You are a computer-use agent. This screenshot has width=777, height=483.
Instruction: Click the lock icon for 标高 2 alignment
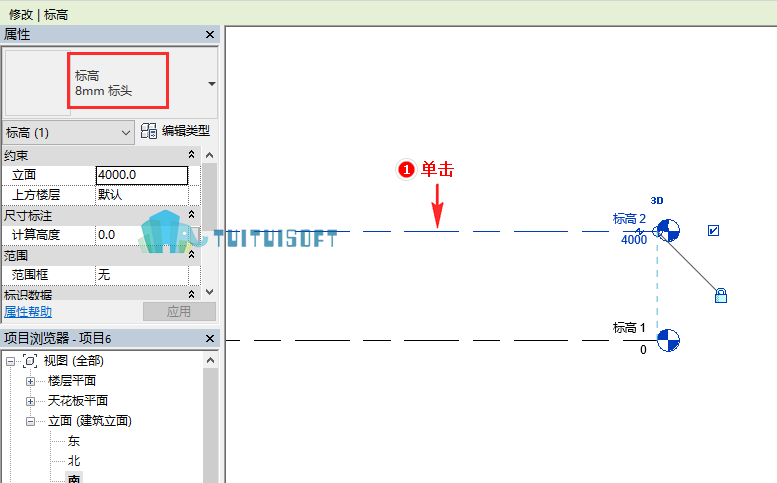click(x=721, y=295)
